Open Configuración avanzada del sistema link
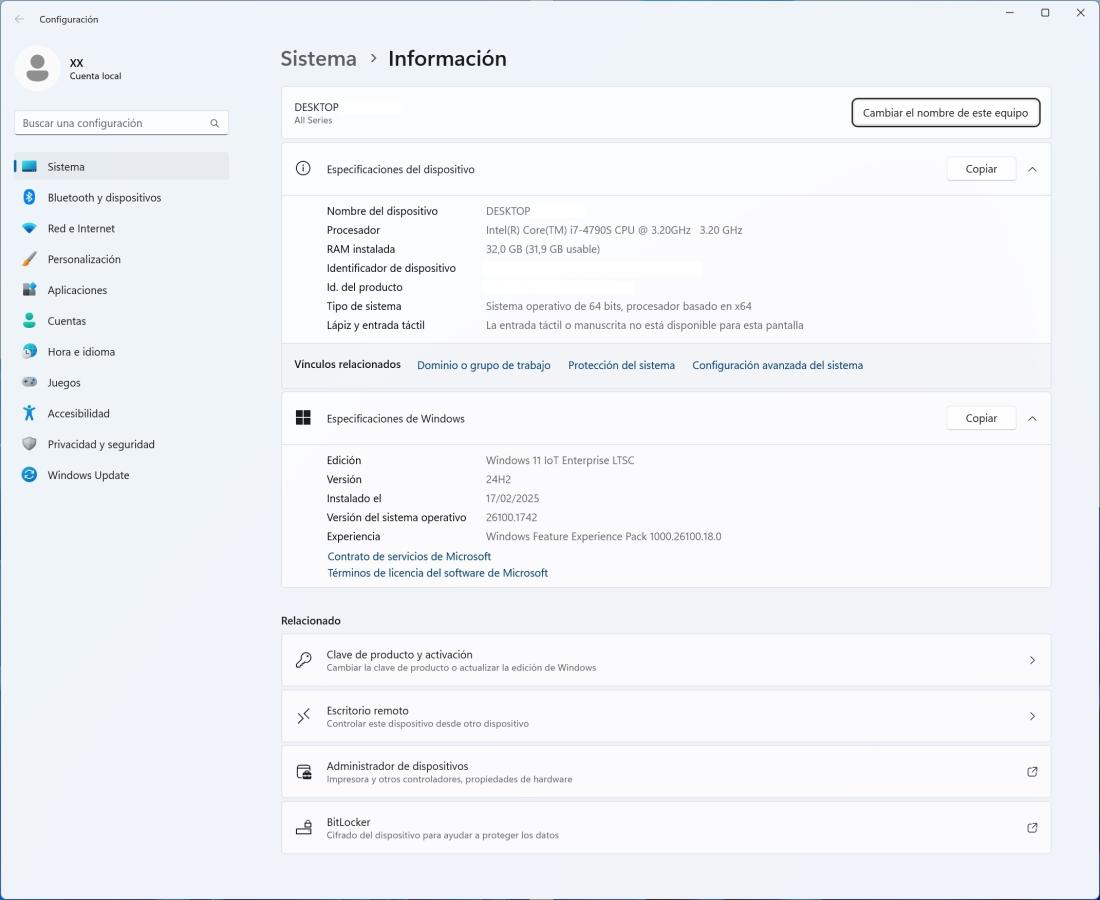This screenshot has width=1100, height=900. (x=777, y=366)
